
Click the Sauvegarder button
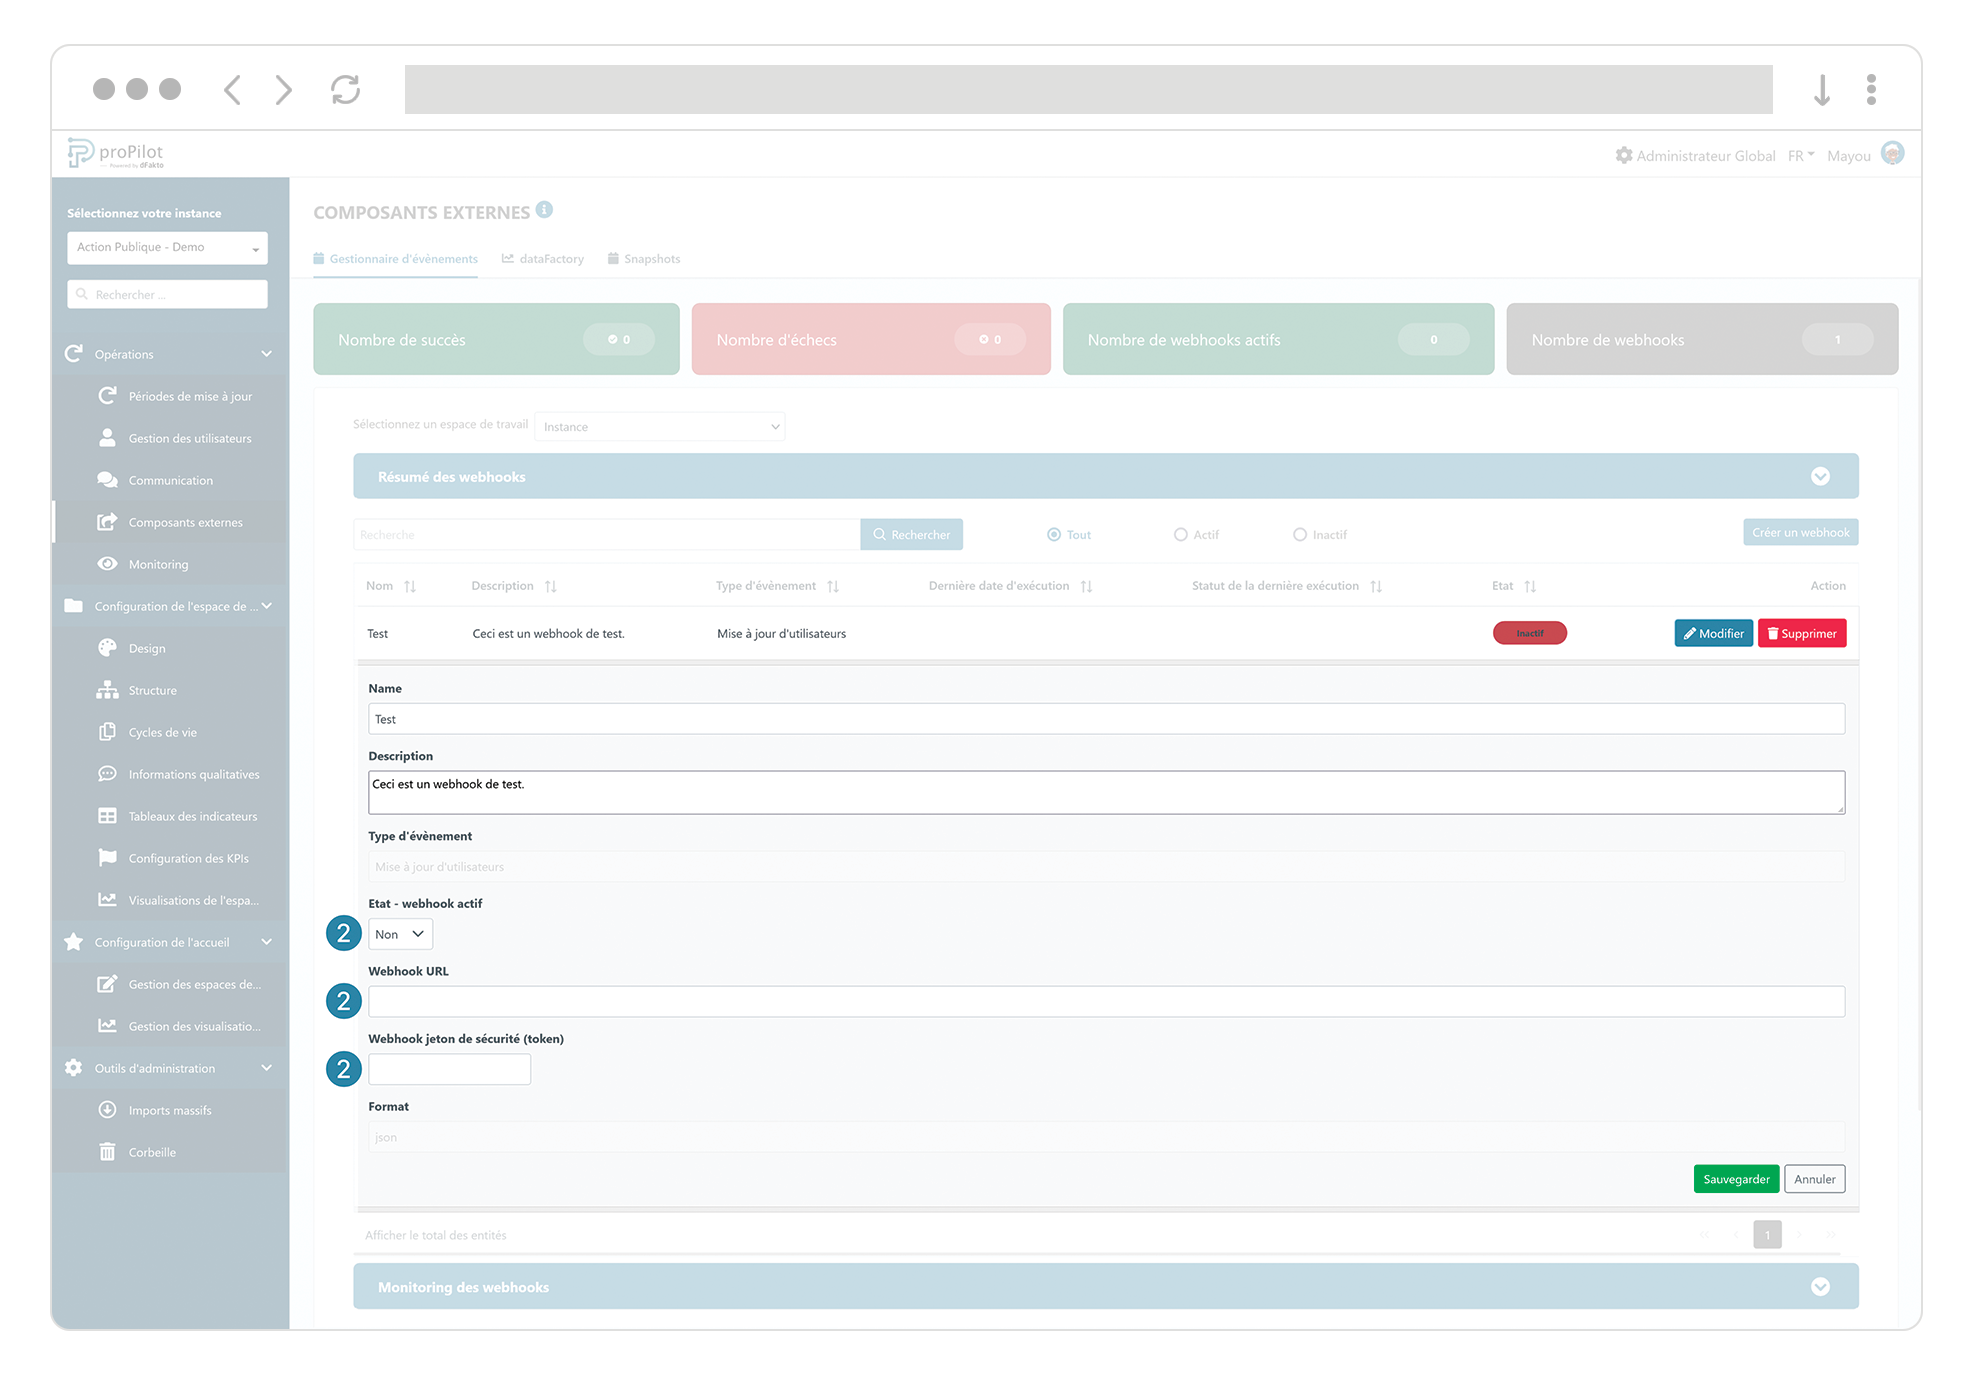point(1736,1178)
